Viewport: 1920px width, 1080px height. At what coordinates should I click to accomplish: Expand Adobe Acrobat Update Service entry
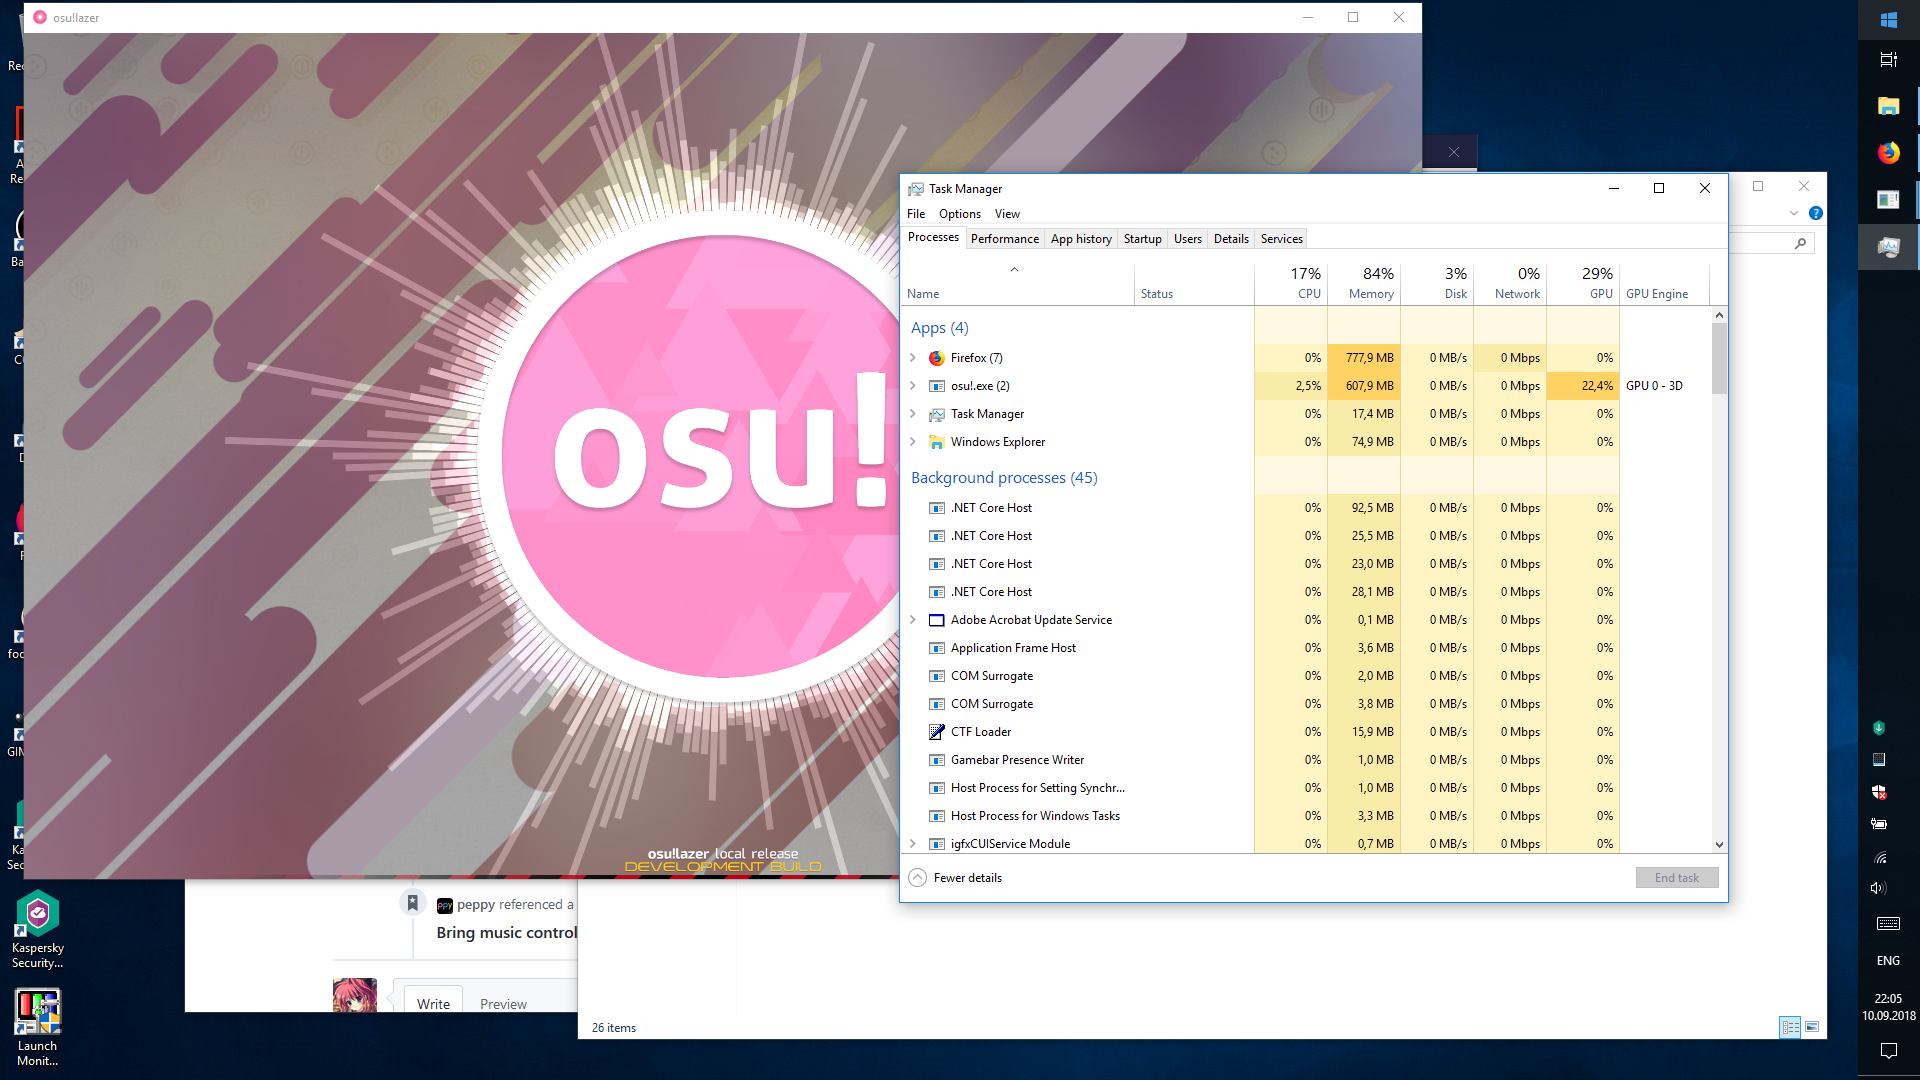click(913, 620)
